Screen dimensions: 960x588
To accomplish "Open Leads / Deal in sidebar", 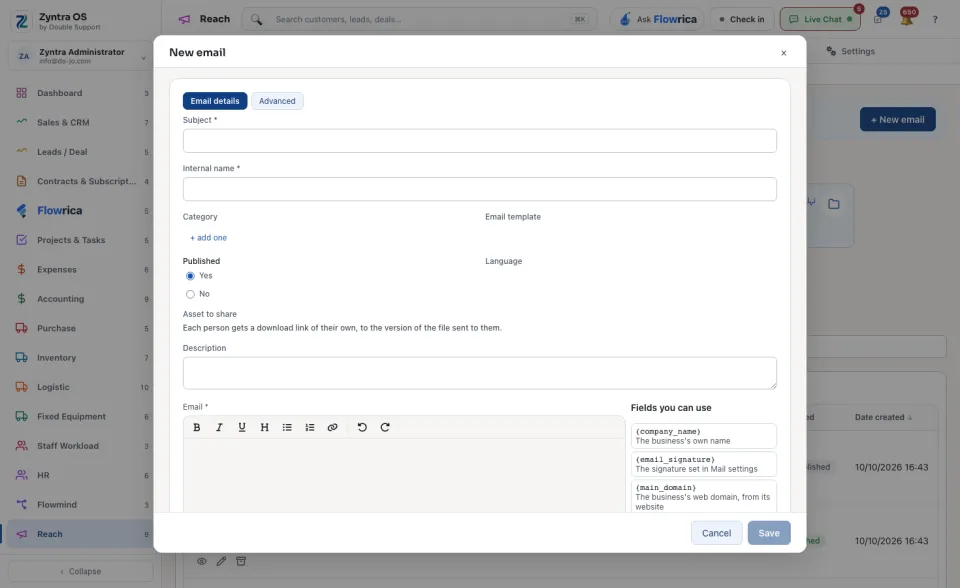I will tap(81, 152).
